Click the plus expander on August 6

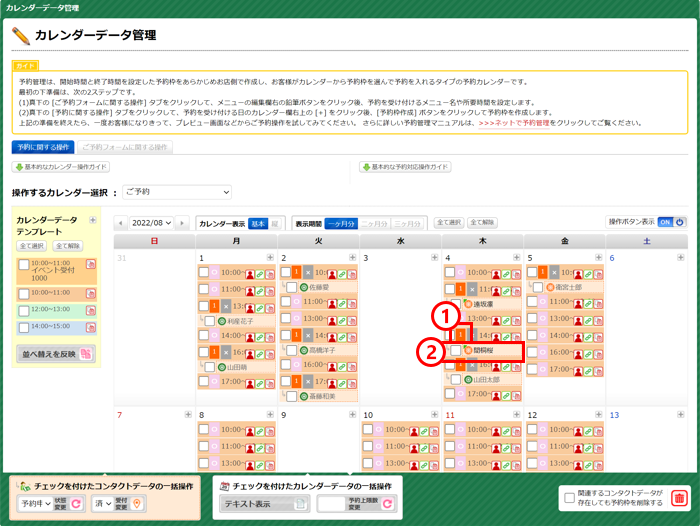click(680, 257)
